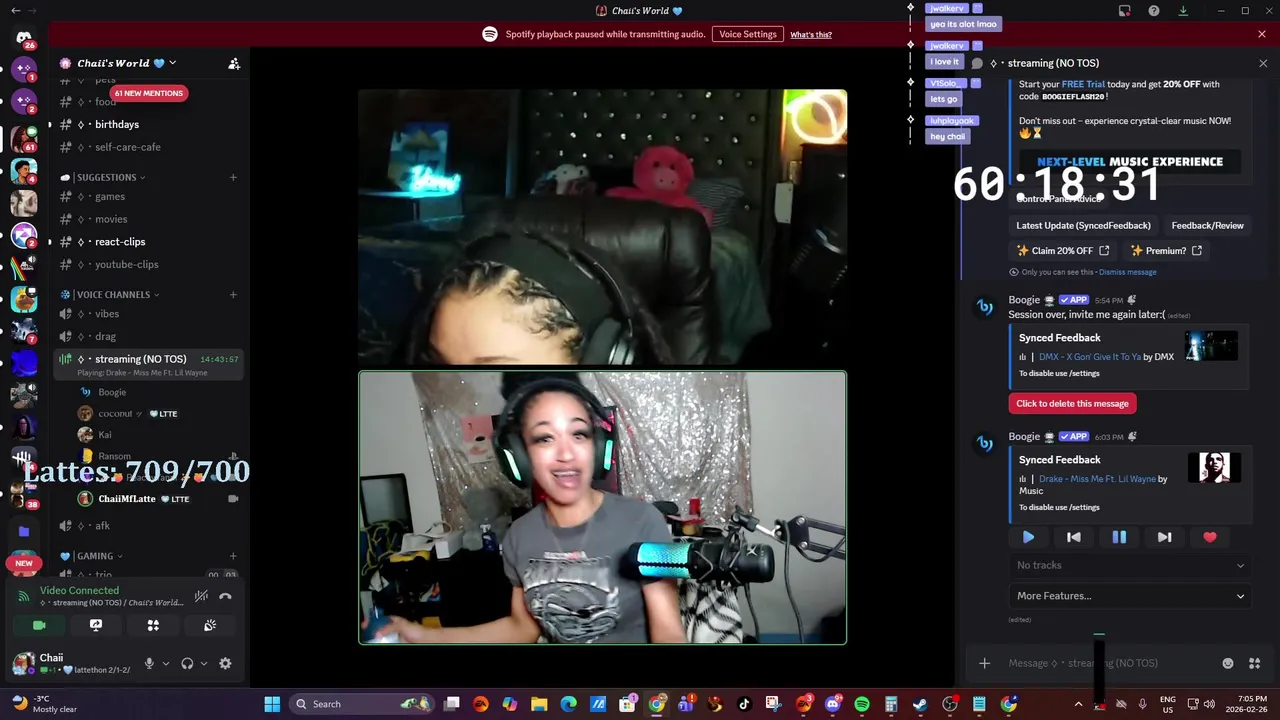
Task: Select Kai in voice participants
Action: (x=105, y=435)
